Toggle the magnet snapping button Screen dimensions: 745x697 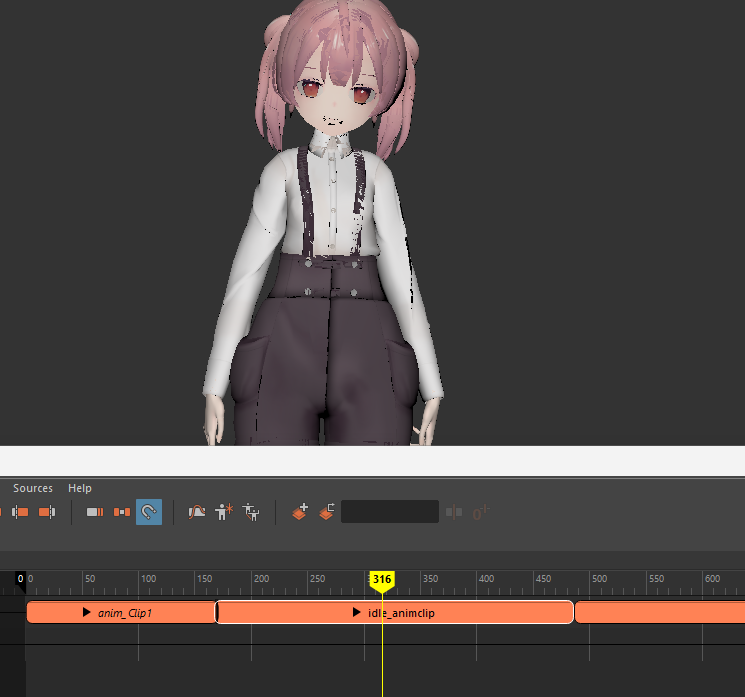coord(149,512)
